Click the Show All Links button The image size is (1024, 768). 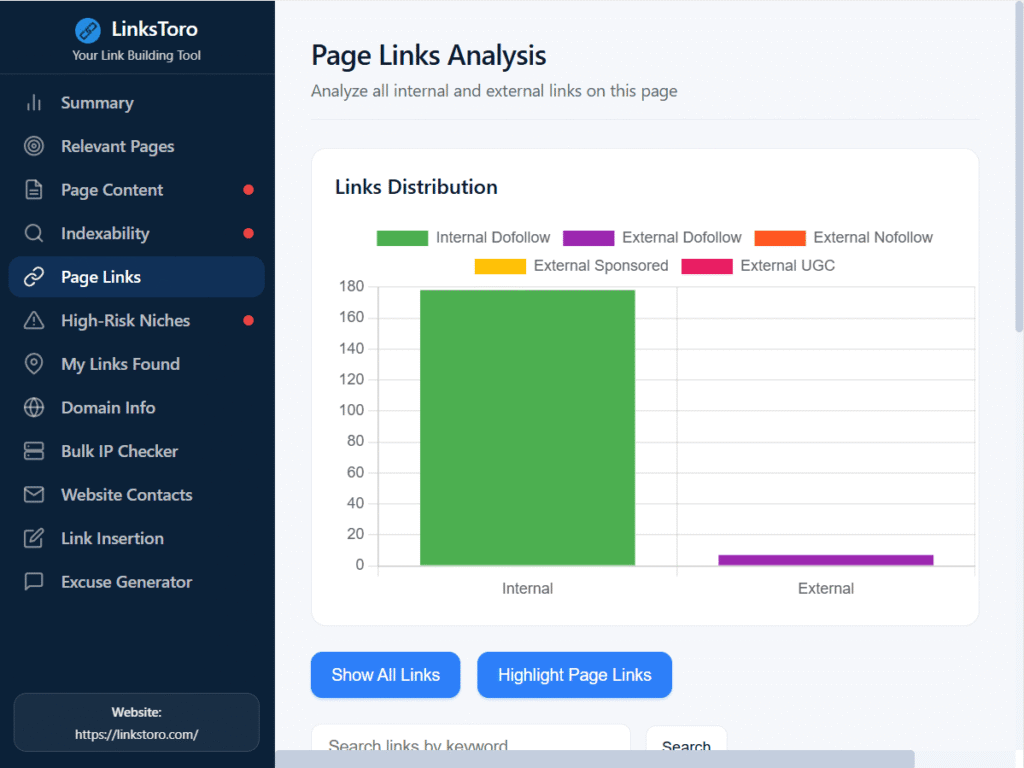click(385, 675)
